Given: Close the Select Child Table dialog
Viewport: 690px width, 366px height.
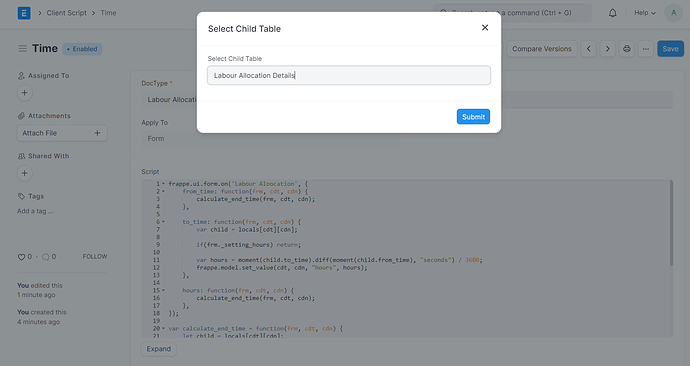Looking at the screenshot, I should pos(485,28).
